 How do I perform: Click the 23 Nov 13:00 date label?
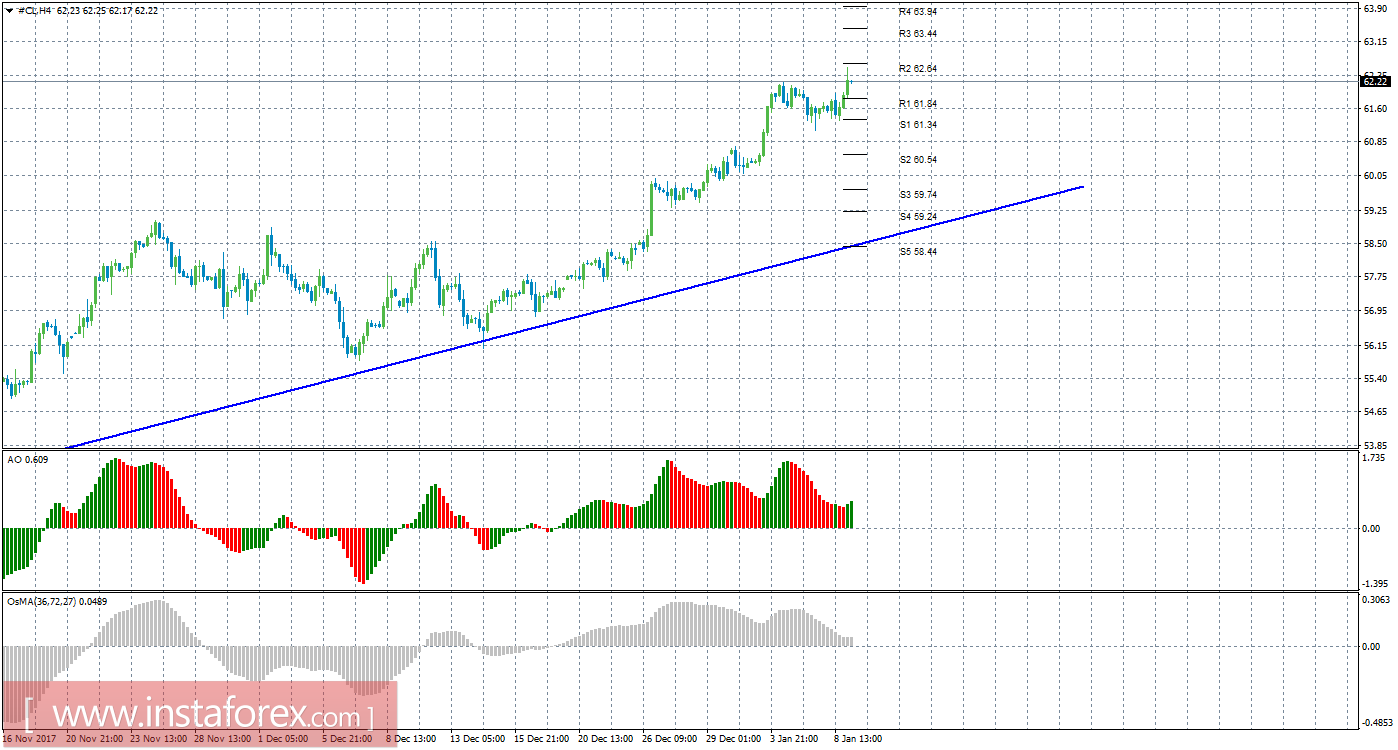pyautogui.click(x=161, y=739)
